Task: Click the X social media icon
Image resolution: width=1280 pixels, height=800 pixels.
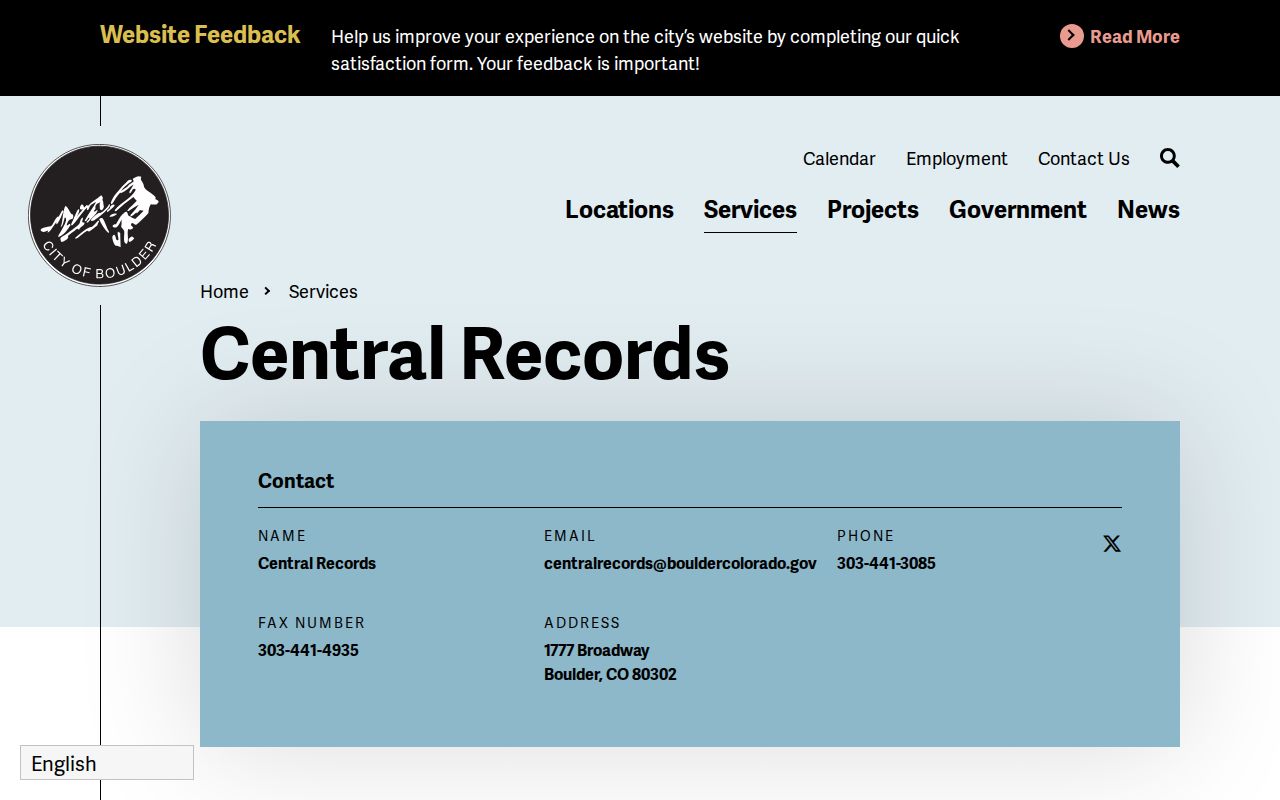Action: coord(1112,544)
